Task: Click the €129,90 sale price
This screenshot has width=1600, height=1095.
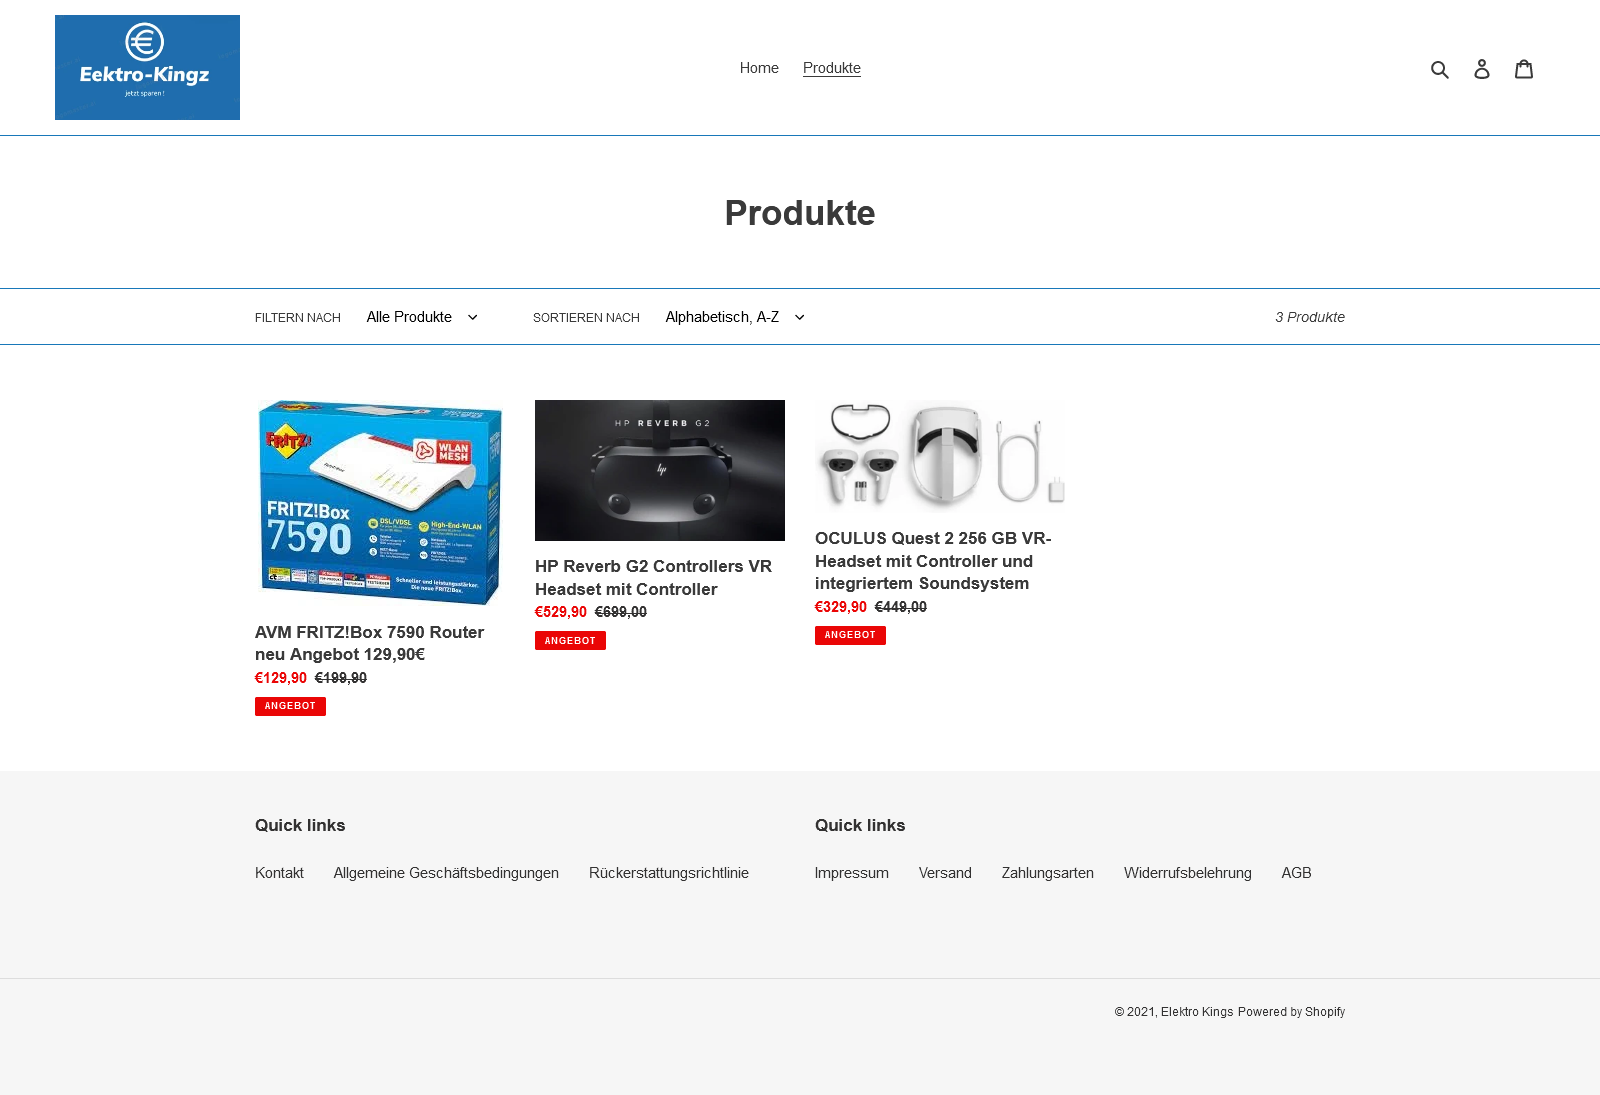Action: click(x=281, y=678)
